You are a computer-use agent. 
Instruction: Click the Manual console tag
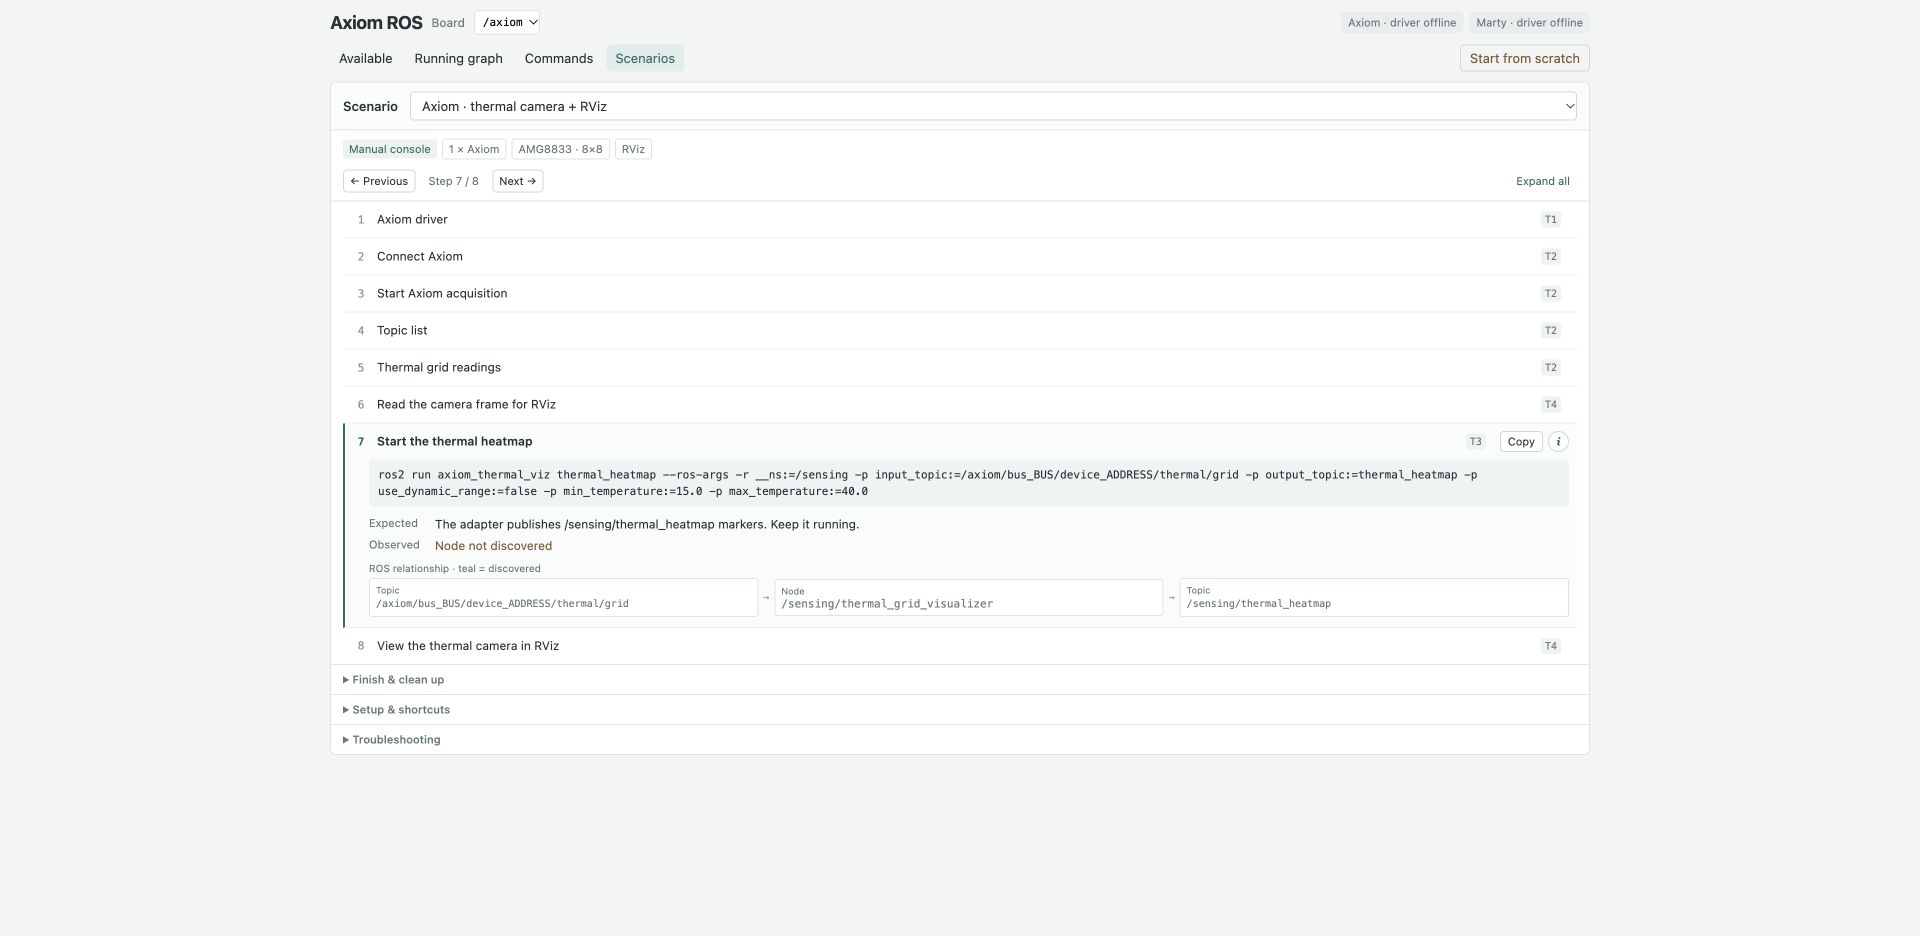389,149
